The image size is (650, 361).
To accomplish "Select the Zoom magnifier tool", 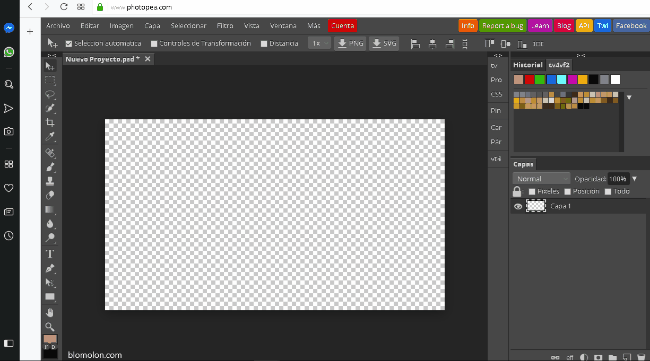I will pyautogui.click(x=50, y=327).
